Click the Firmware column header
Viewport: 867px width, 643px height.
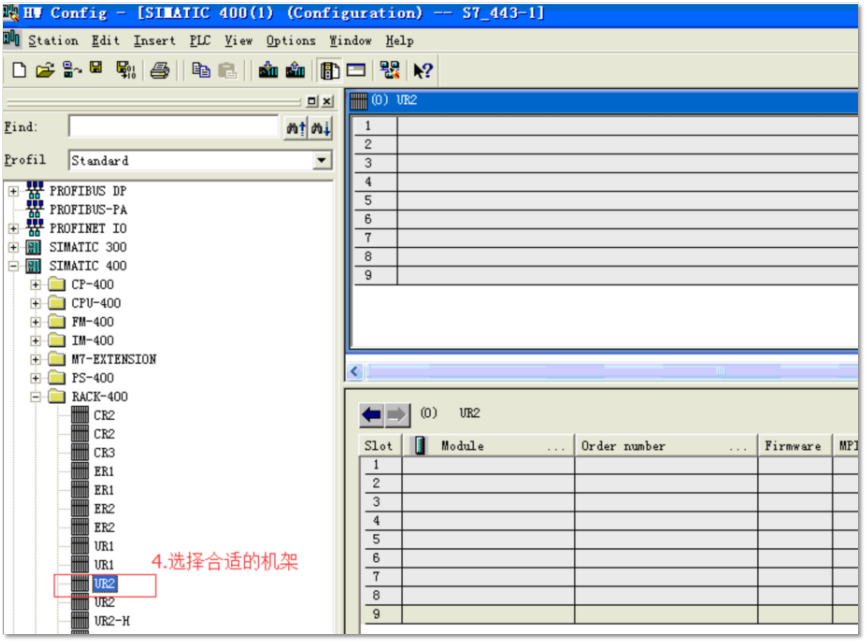(794, 446)
